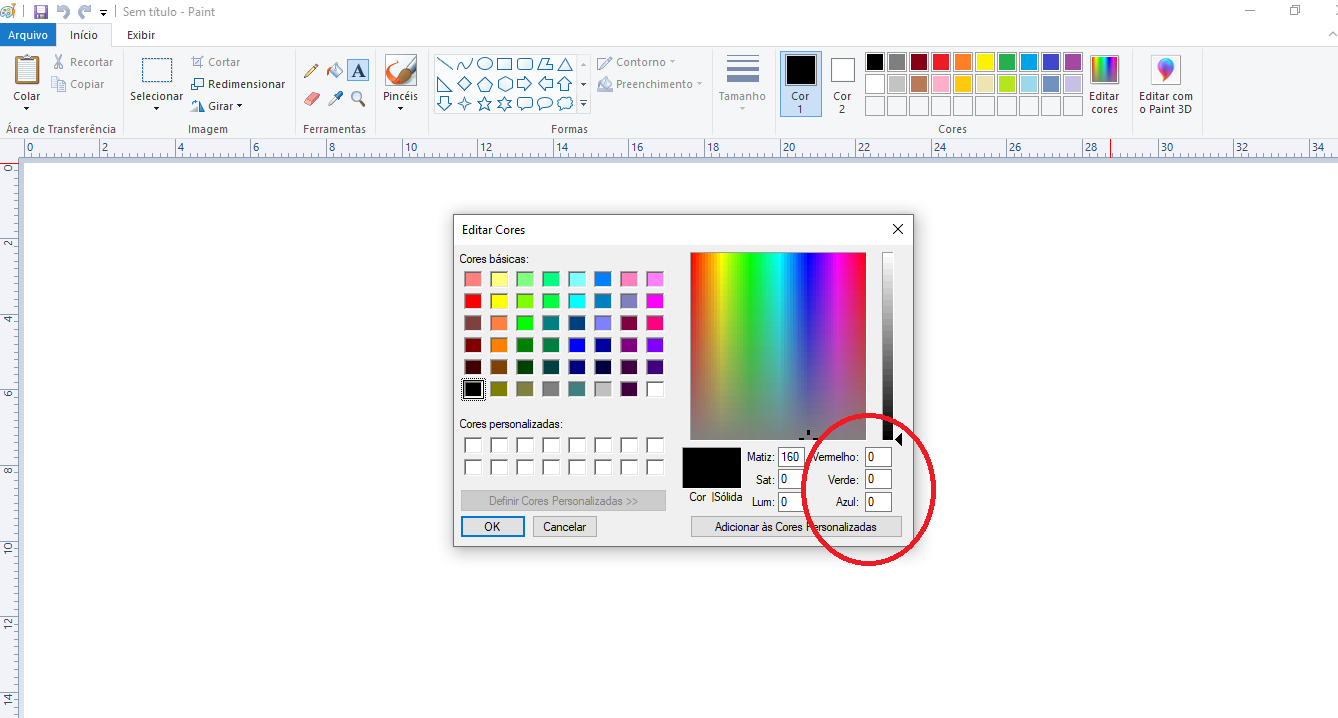
Task: Select the Color picker eyedropper tool
Action: tap(335, 99)
